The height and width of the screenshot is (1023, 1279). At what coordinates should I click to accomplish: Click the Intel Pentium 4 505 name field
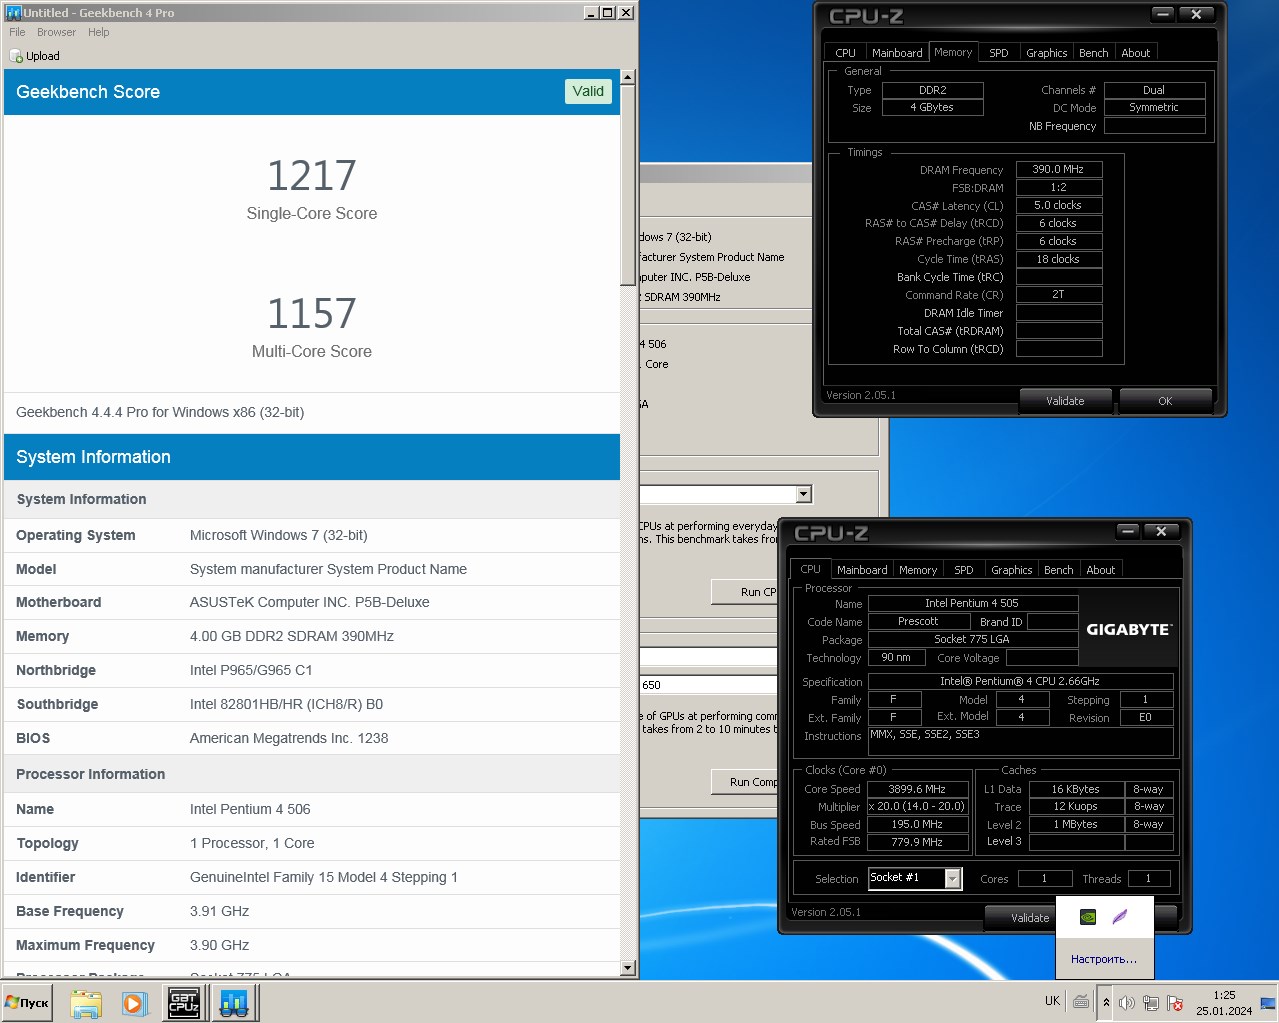pyautogui.click(x=973, y=603)
